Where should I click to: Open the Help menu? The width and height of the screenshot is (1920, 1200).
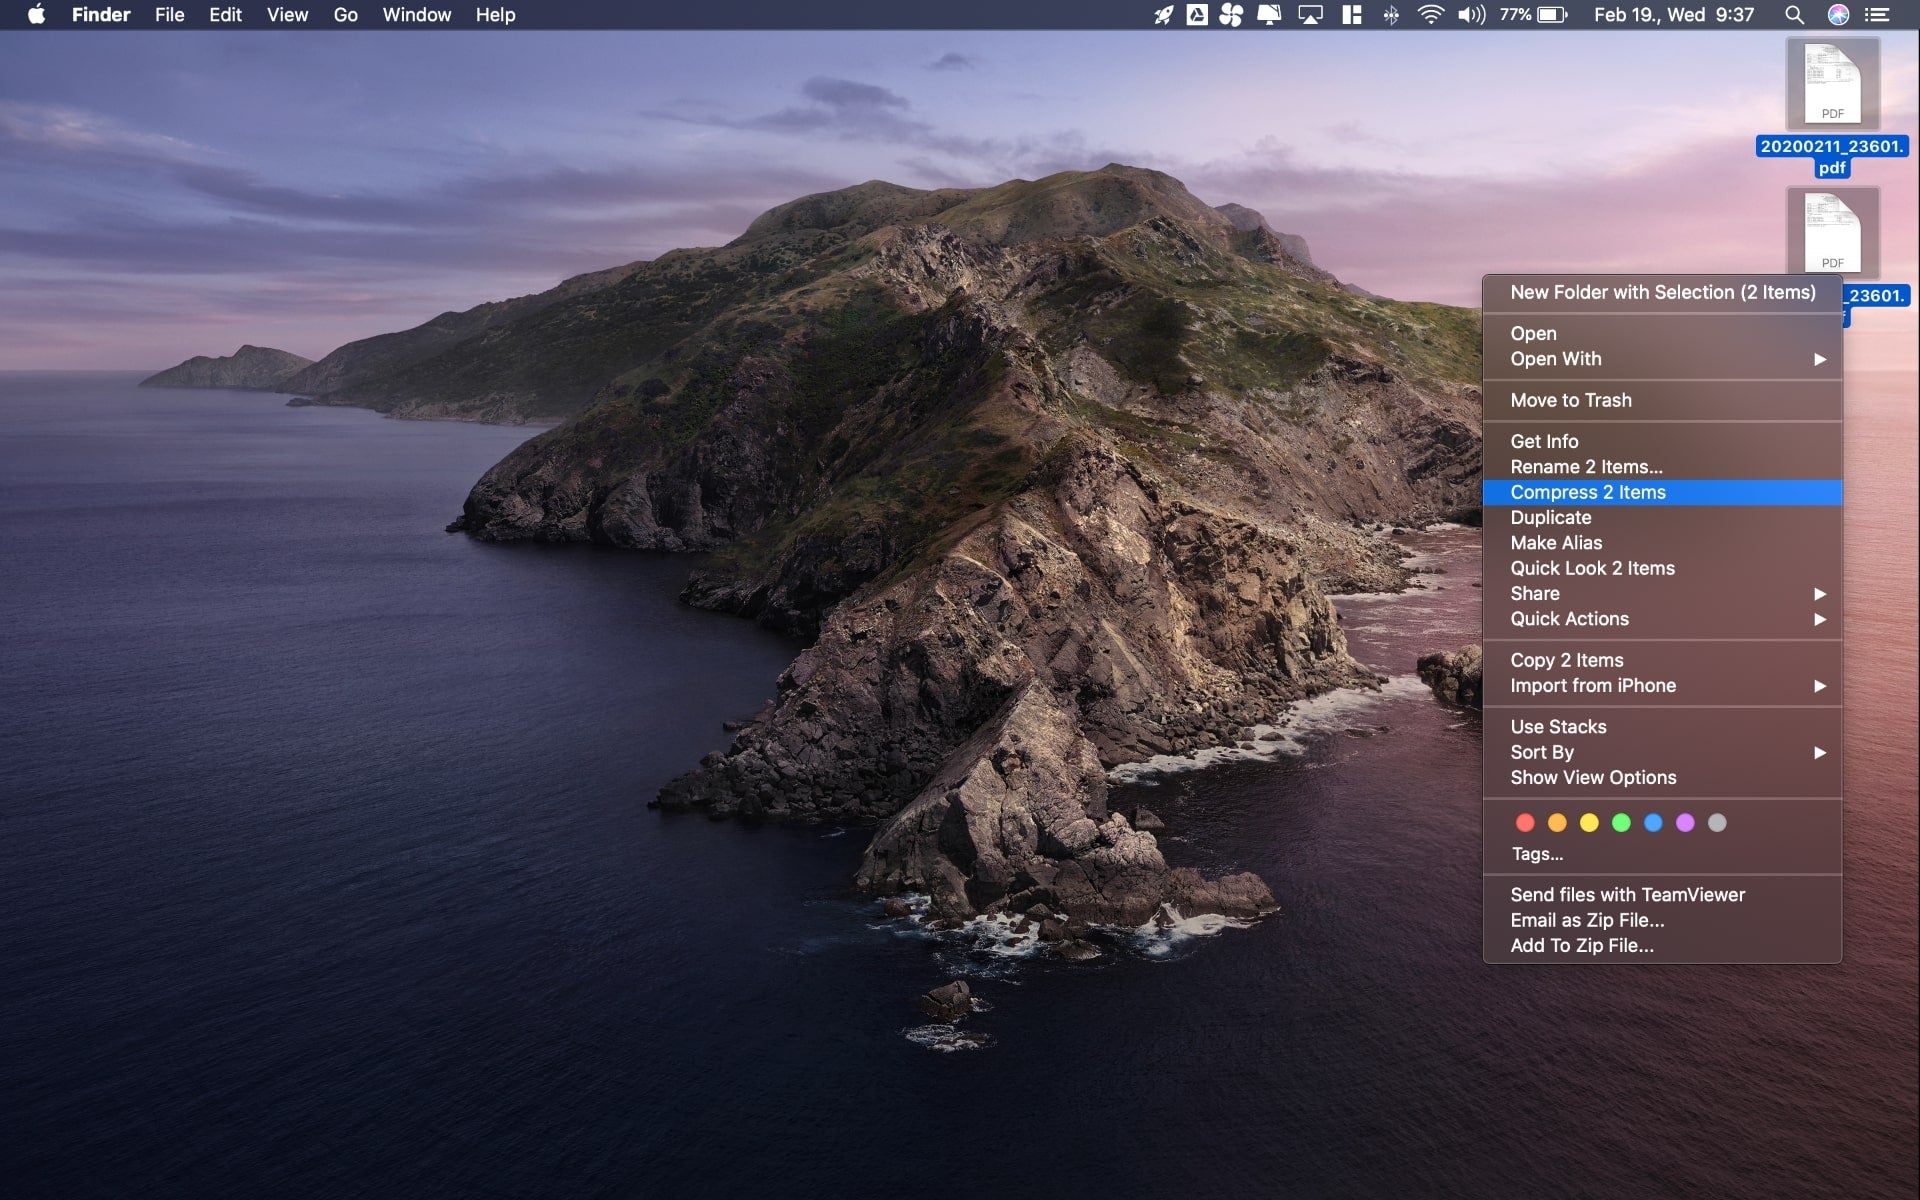(x=495, y=15)
